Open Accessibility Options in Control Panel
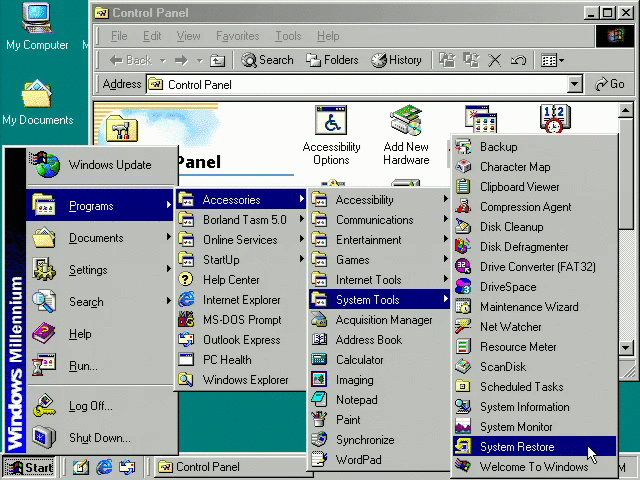The width and height of the screenshot is (640, 480). point(331,136)
